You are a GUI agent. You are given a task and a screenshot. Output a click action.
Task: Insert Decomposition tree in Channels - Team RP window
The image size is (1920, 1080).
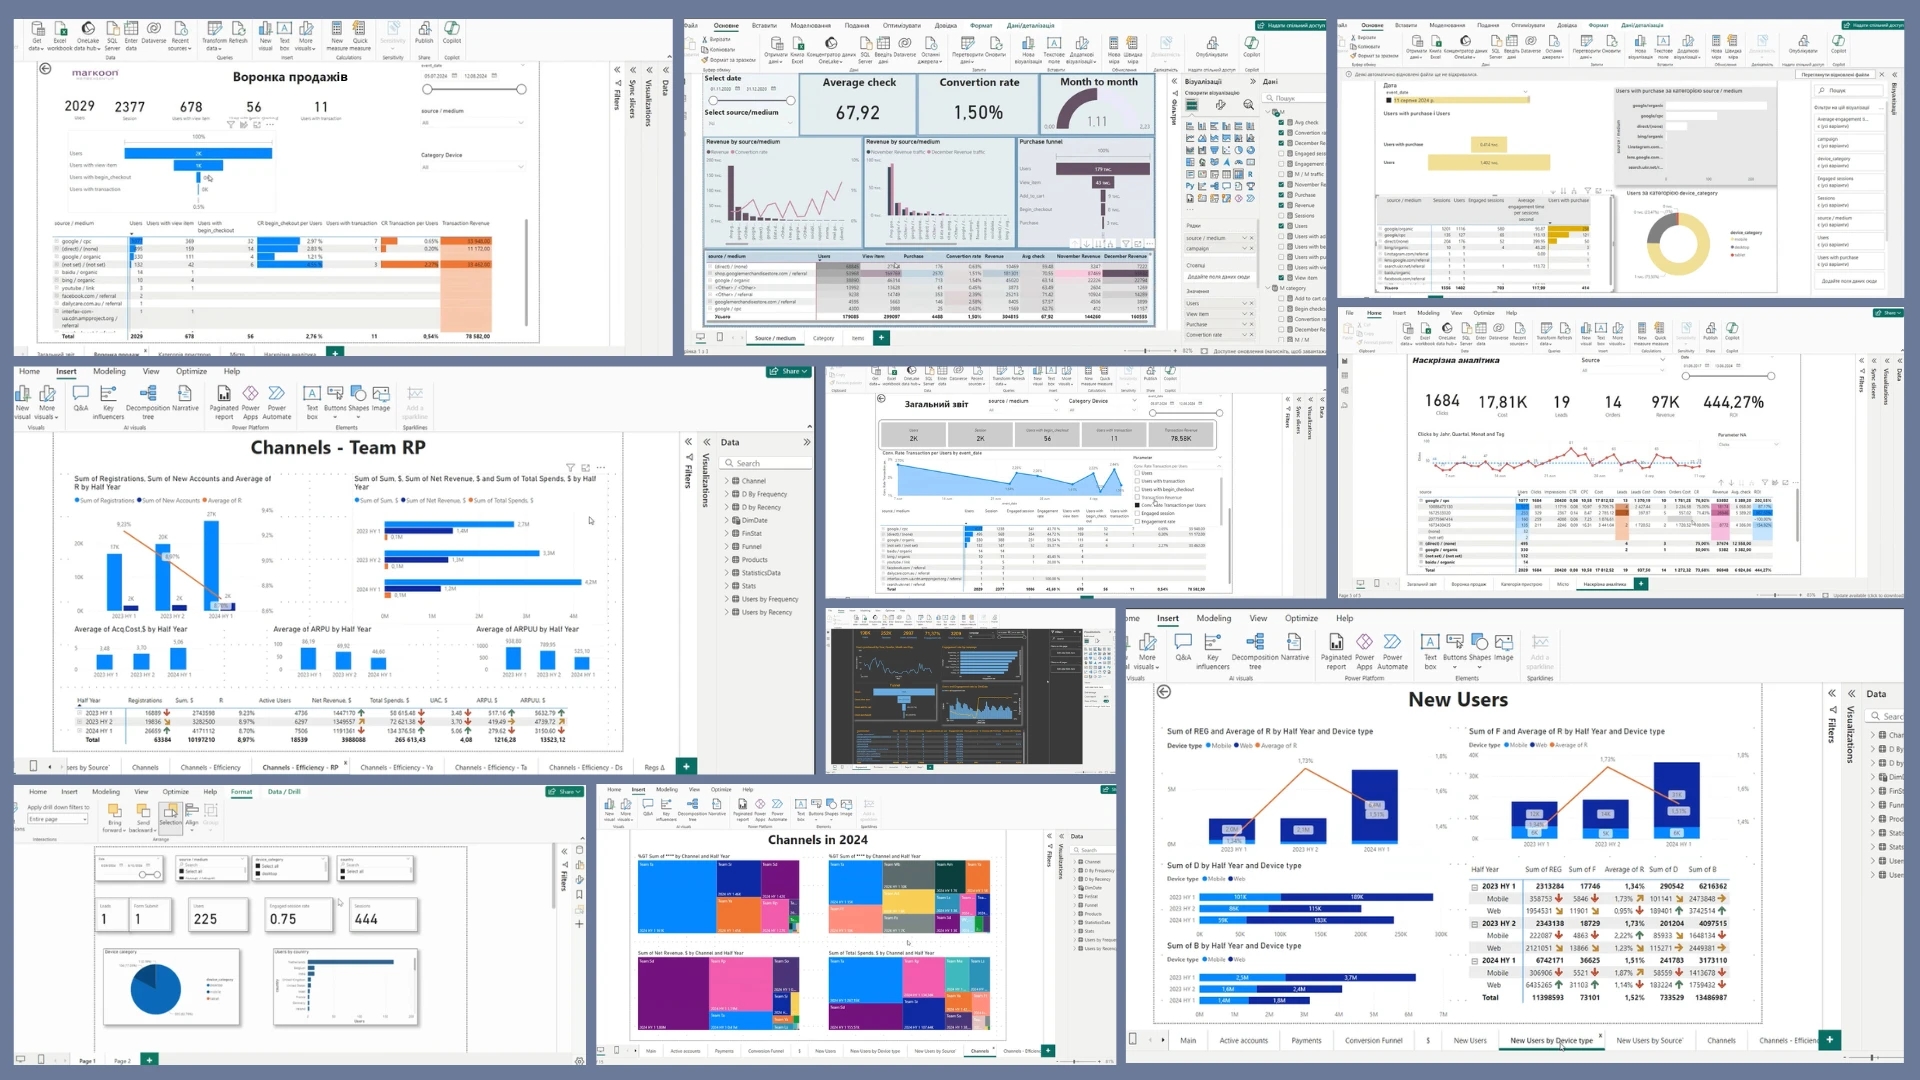147,393
